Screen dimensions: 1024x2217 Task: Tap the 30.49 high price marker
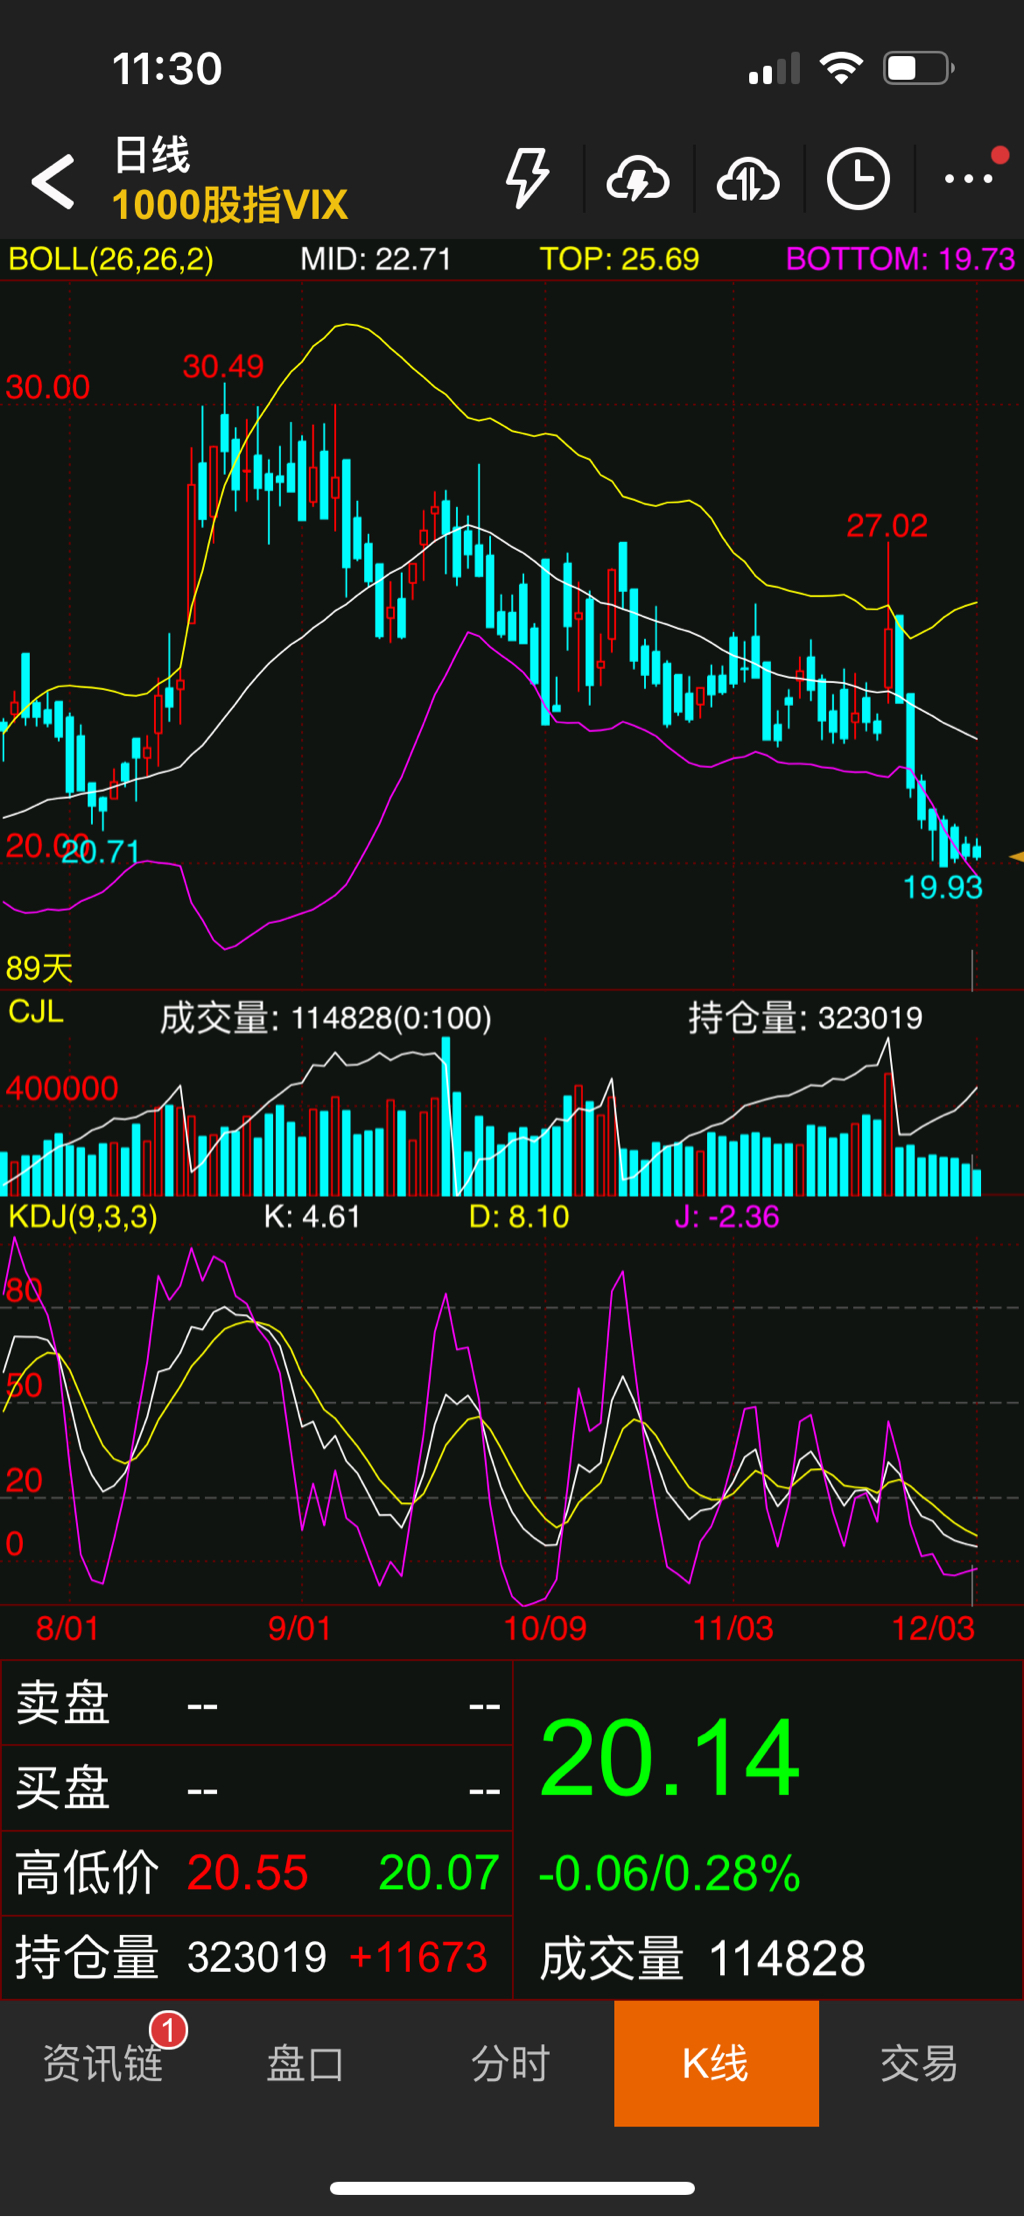pos(224,367)
